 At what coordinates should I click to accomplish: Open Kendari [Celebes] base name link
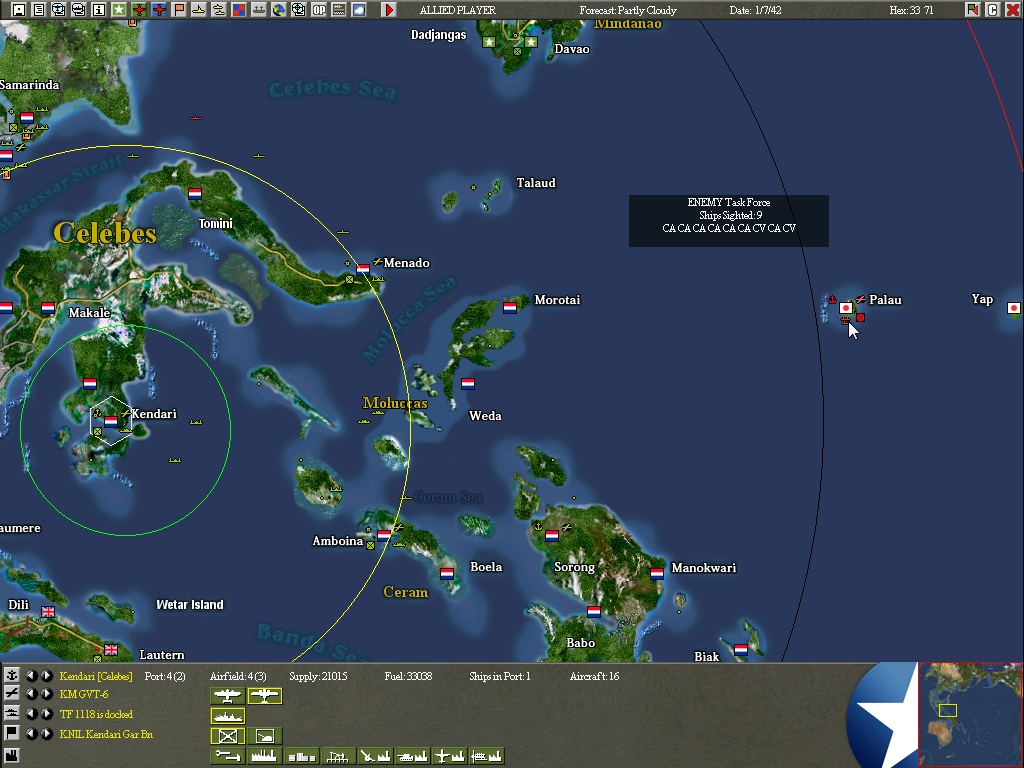pos(96,676)
